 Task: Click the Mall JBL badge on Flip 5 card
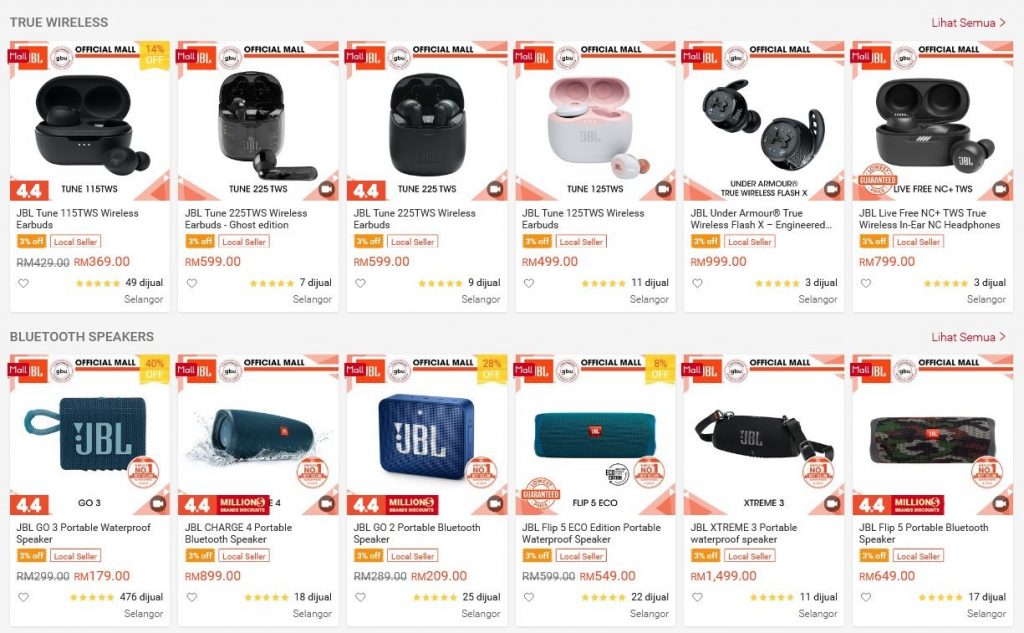click(871, 371)
